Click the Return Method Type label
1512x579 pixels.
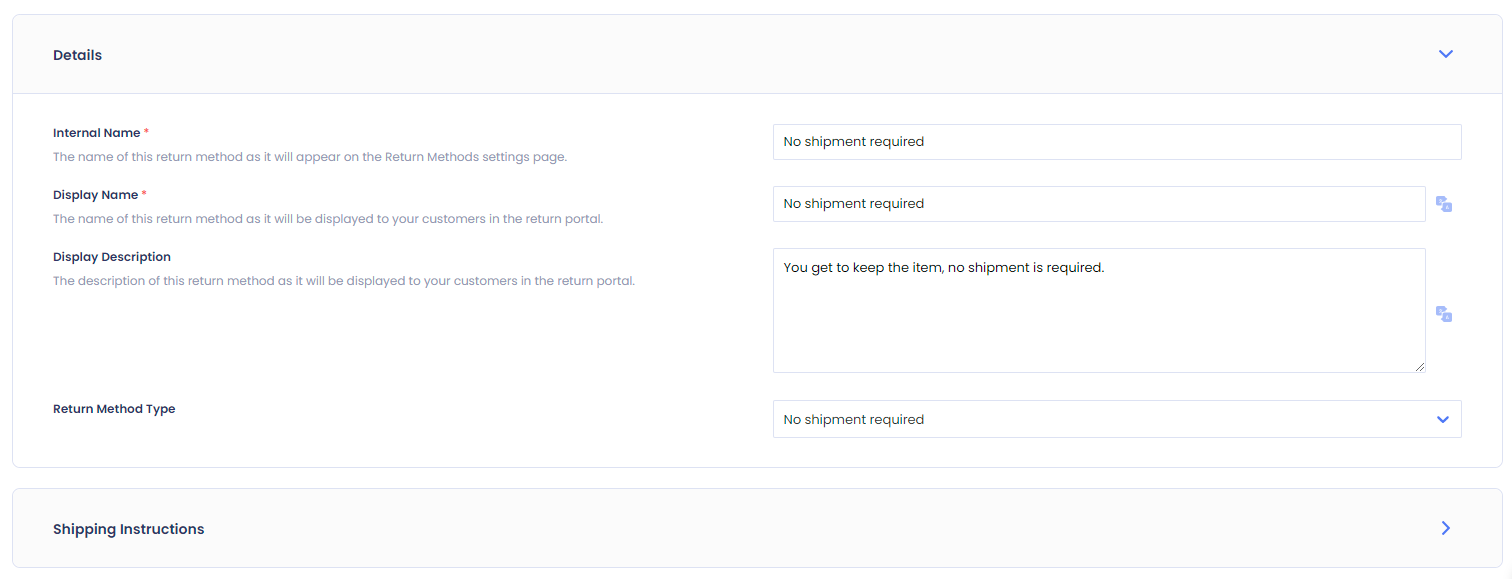(114, 409)
